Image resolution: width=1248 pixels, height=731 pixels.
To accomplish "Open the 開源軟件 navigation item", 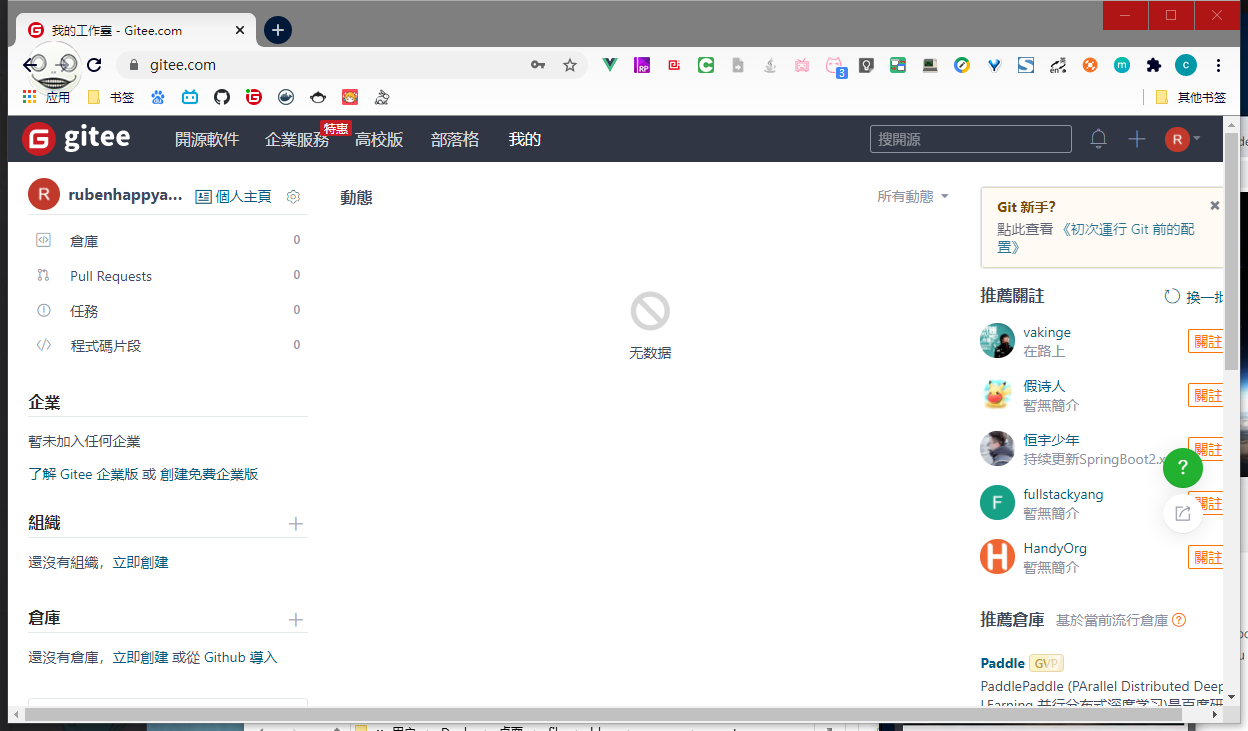I will (x=207, y=139).
